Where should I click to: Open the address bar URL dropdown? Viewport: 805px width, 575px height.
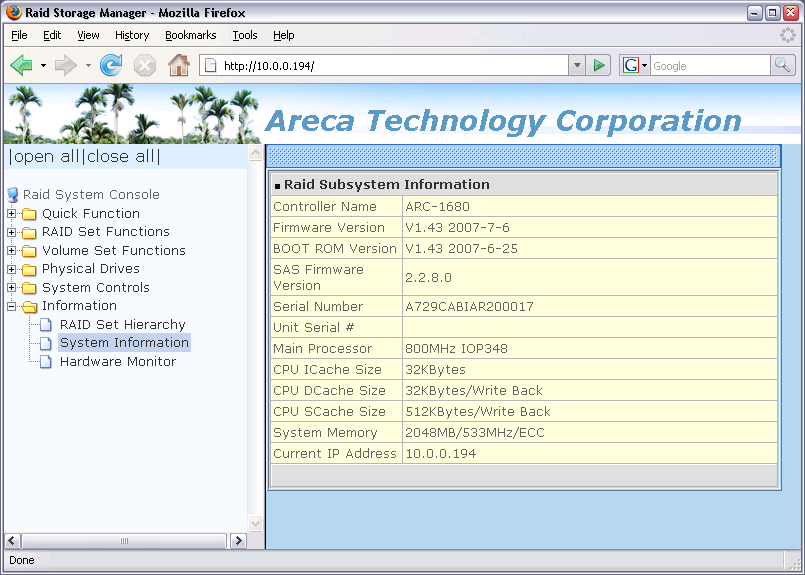click(x=577, y=65)
